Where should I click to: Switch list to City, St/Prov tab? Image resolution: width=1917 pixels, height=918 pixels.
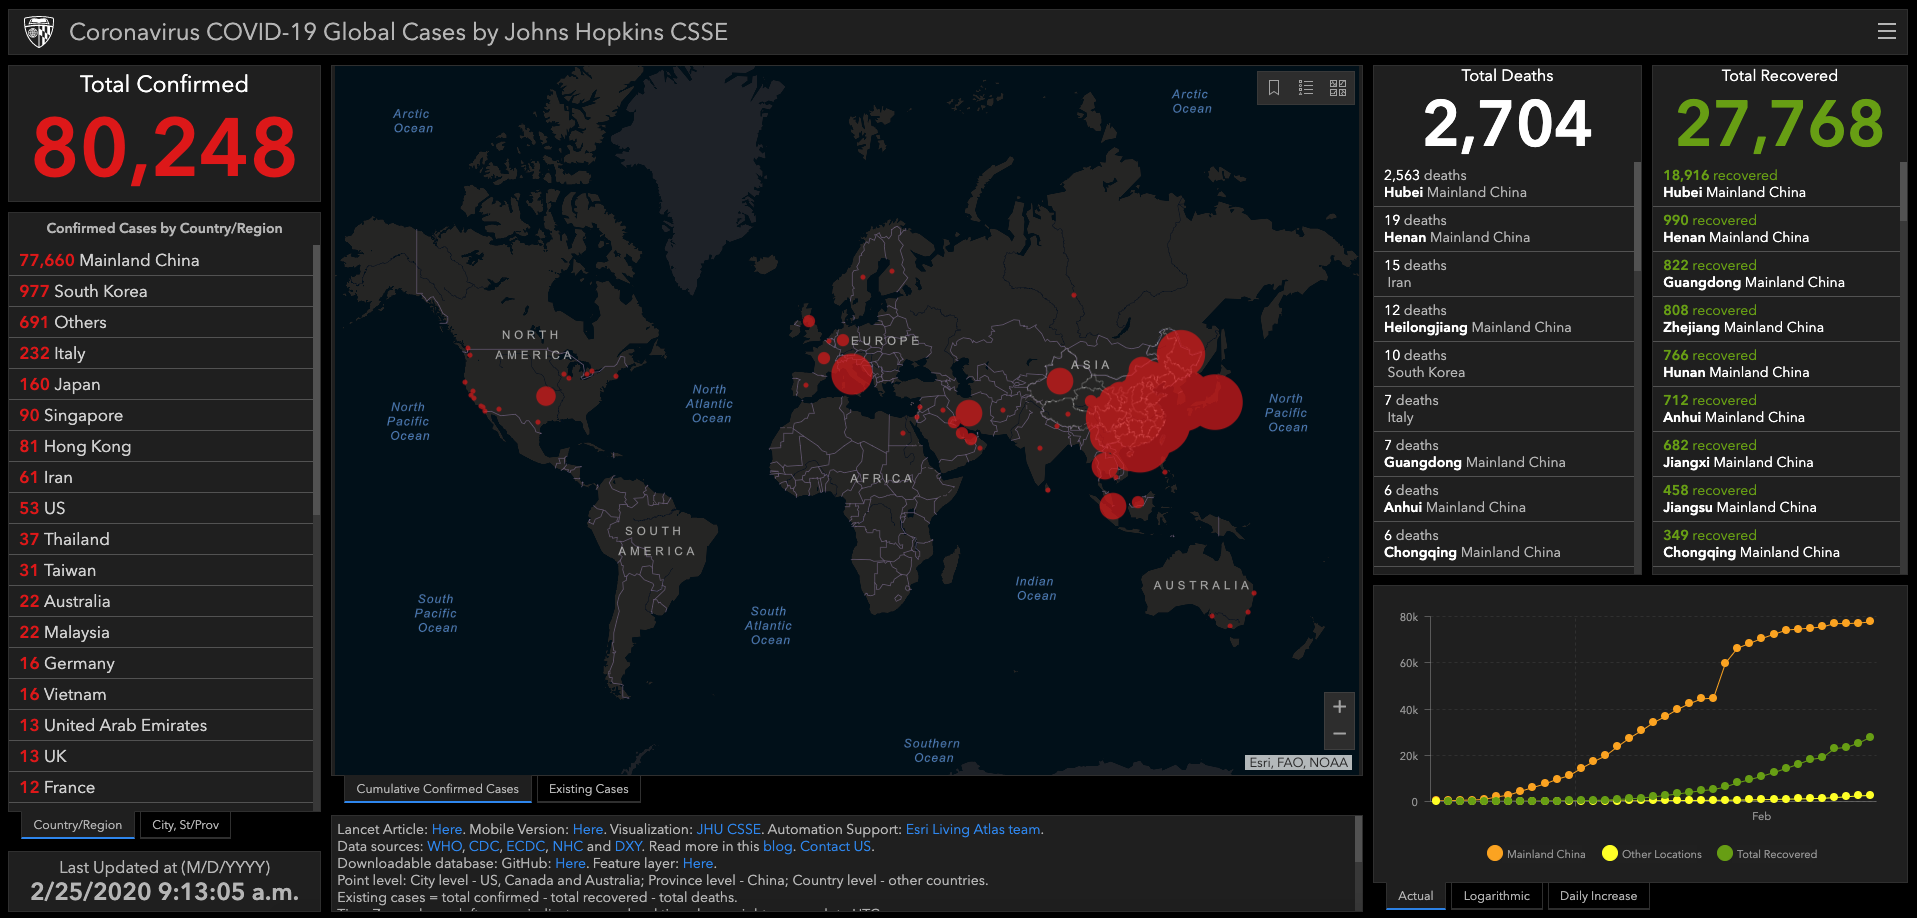point(185,825)
